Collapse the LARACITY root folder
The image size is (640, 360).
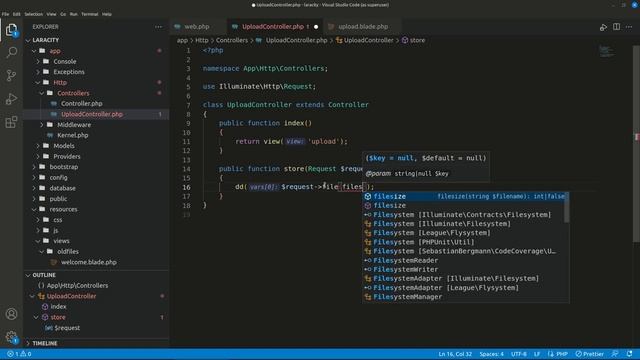tap(28, 40)
